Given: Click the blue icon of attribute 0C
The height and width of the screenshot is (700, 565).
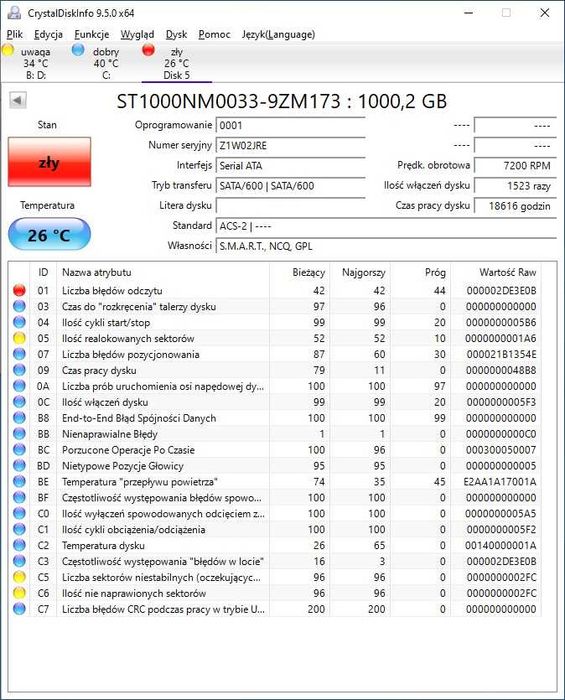Looking at the screenshot, I should pyautogui.click(x=19, y=402).
